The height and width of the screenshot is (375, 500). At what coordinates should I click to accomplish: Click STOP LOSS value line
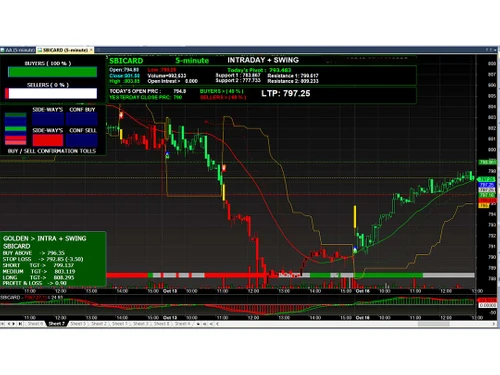[x=43, y=259]
